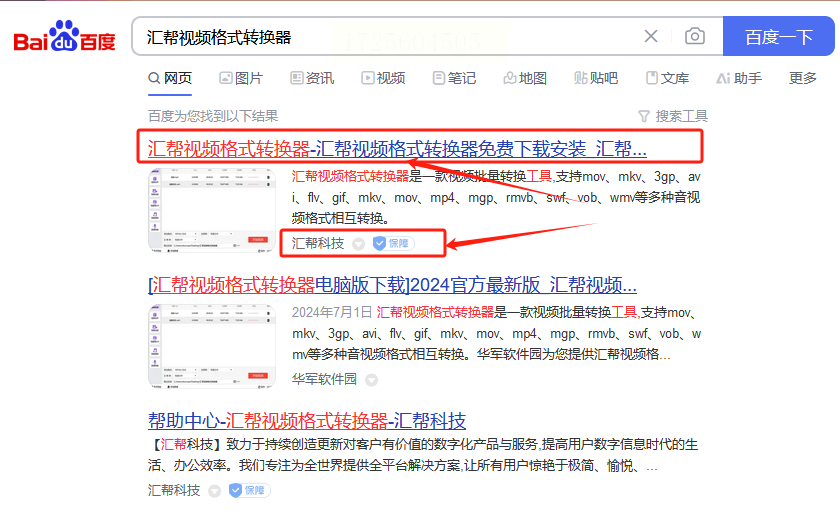Click 百度为您找到以下结果 text

213,116
